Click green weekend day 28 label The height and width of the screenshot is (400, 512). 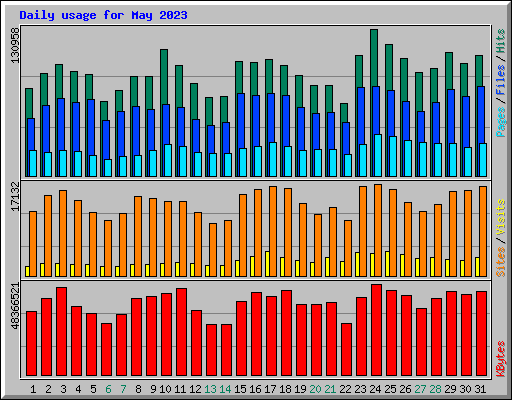tap(435, 389)
